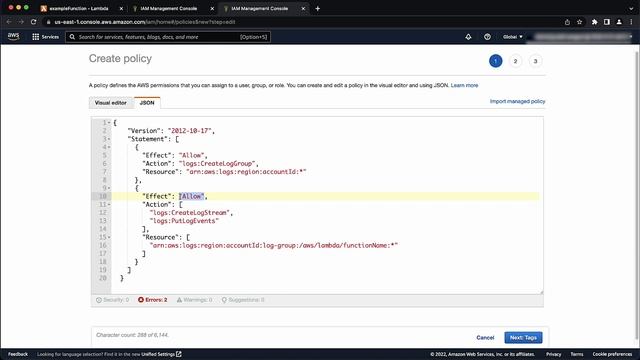The height and width of the screenshot is (360, 640).
Task: Reload the page with the refresh icon
Action: (33, 22)
